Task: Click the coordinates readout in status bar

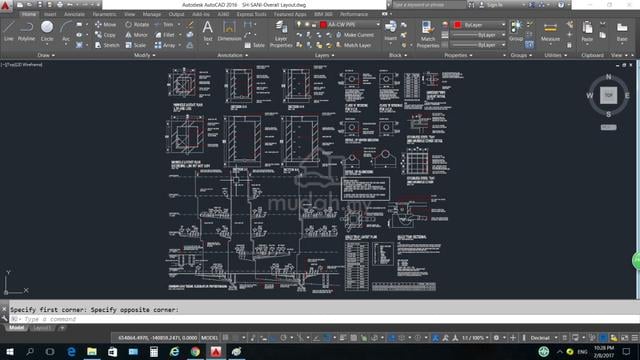Action: pyautogui.click(x=157, y=338)
